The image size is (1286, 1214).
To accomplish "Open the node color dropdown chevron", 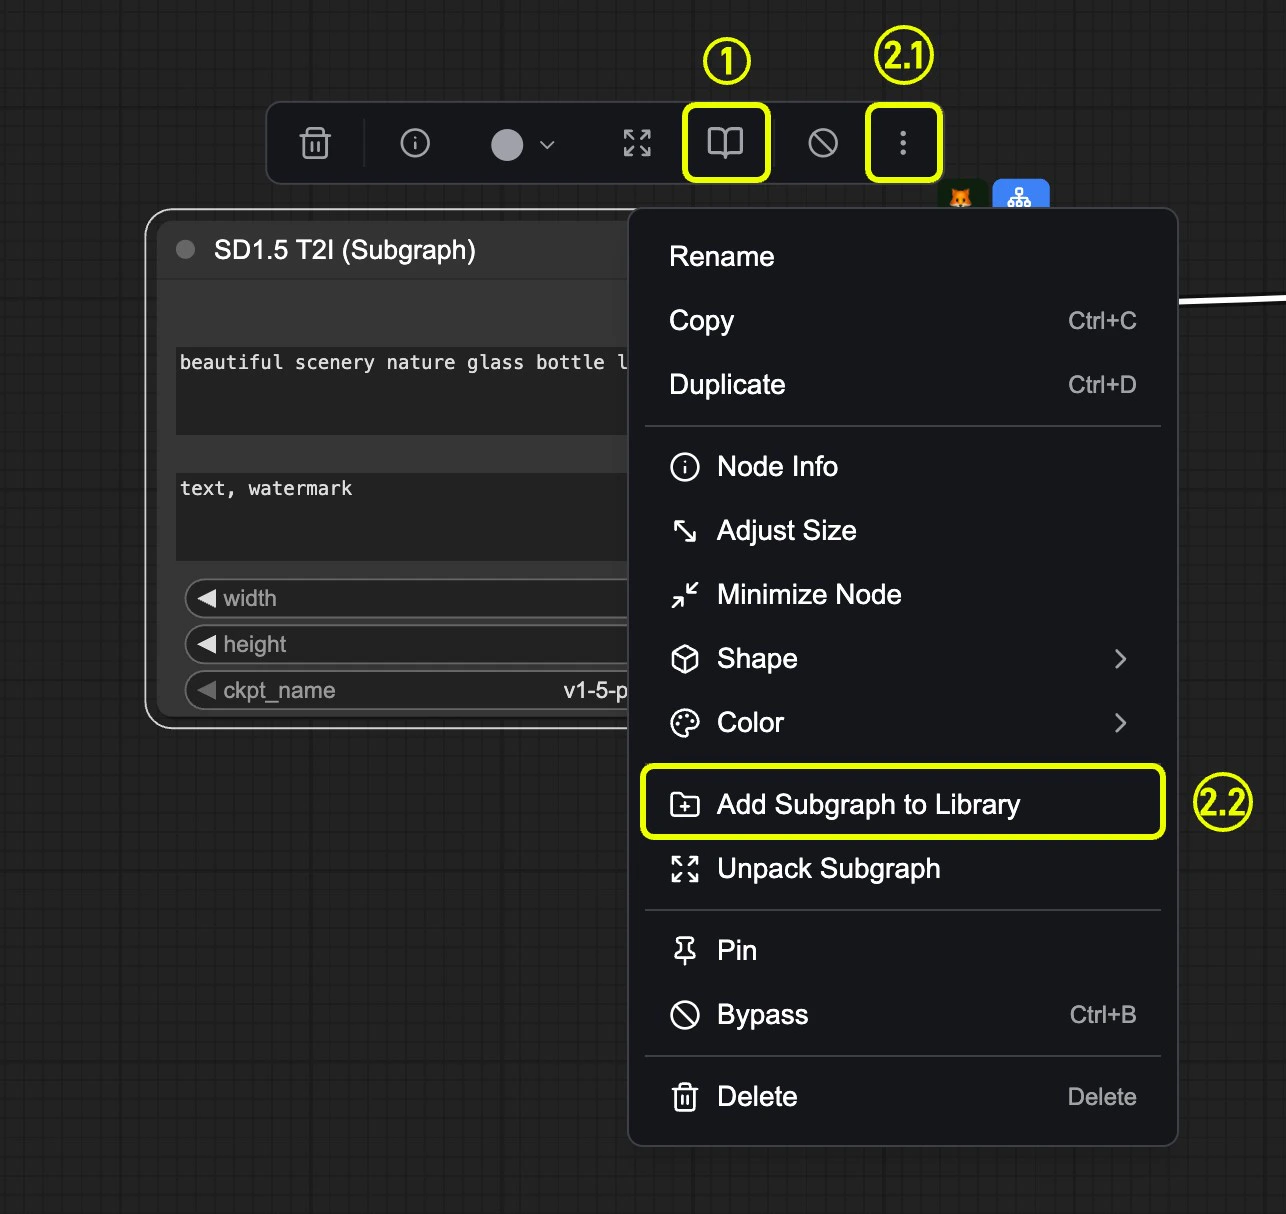I will coord(547,145).
